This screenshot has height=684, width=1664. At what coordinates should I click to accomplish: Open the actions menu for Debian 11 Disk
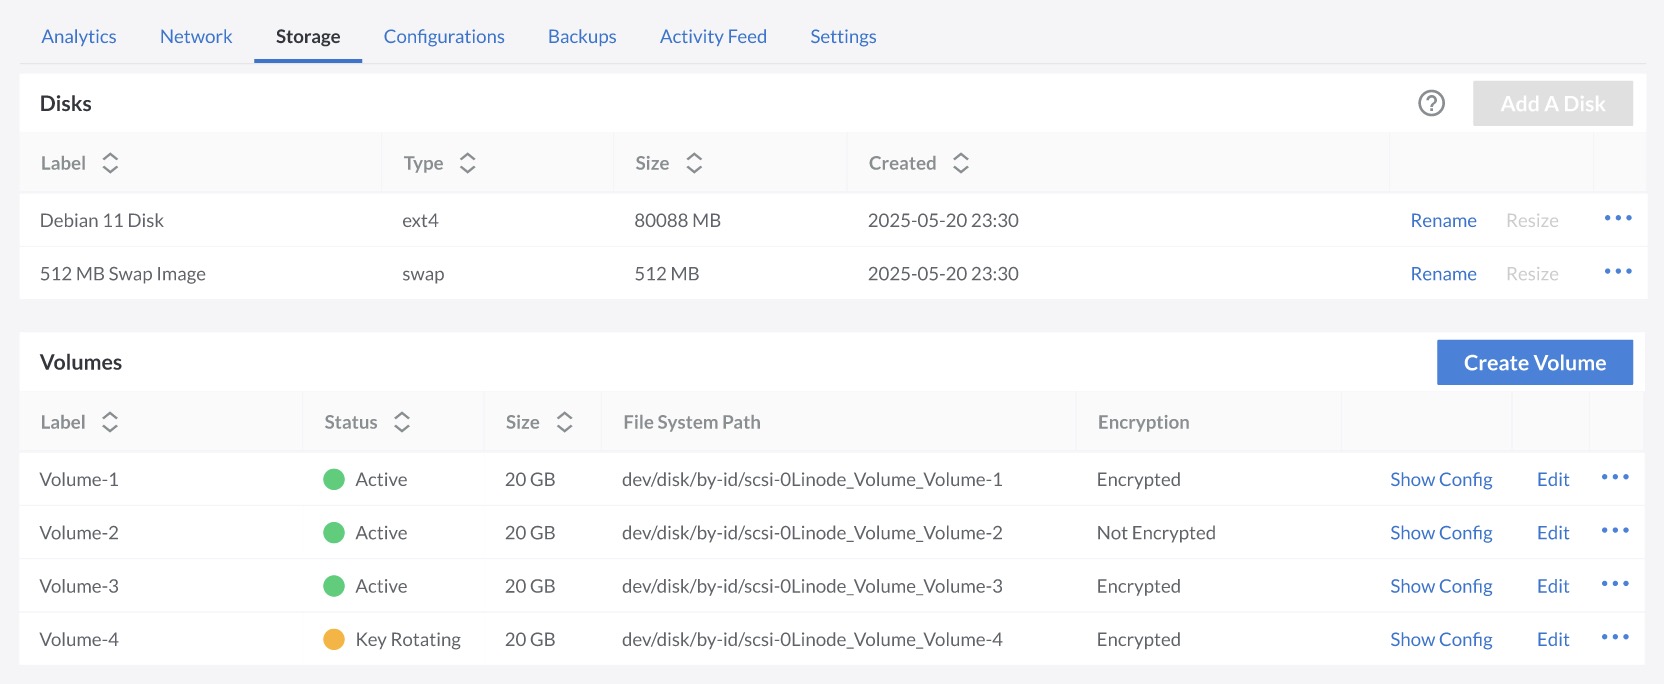pos(1617,218)
